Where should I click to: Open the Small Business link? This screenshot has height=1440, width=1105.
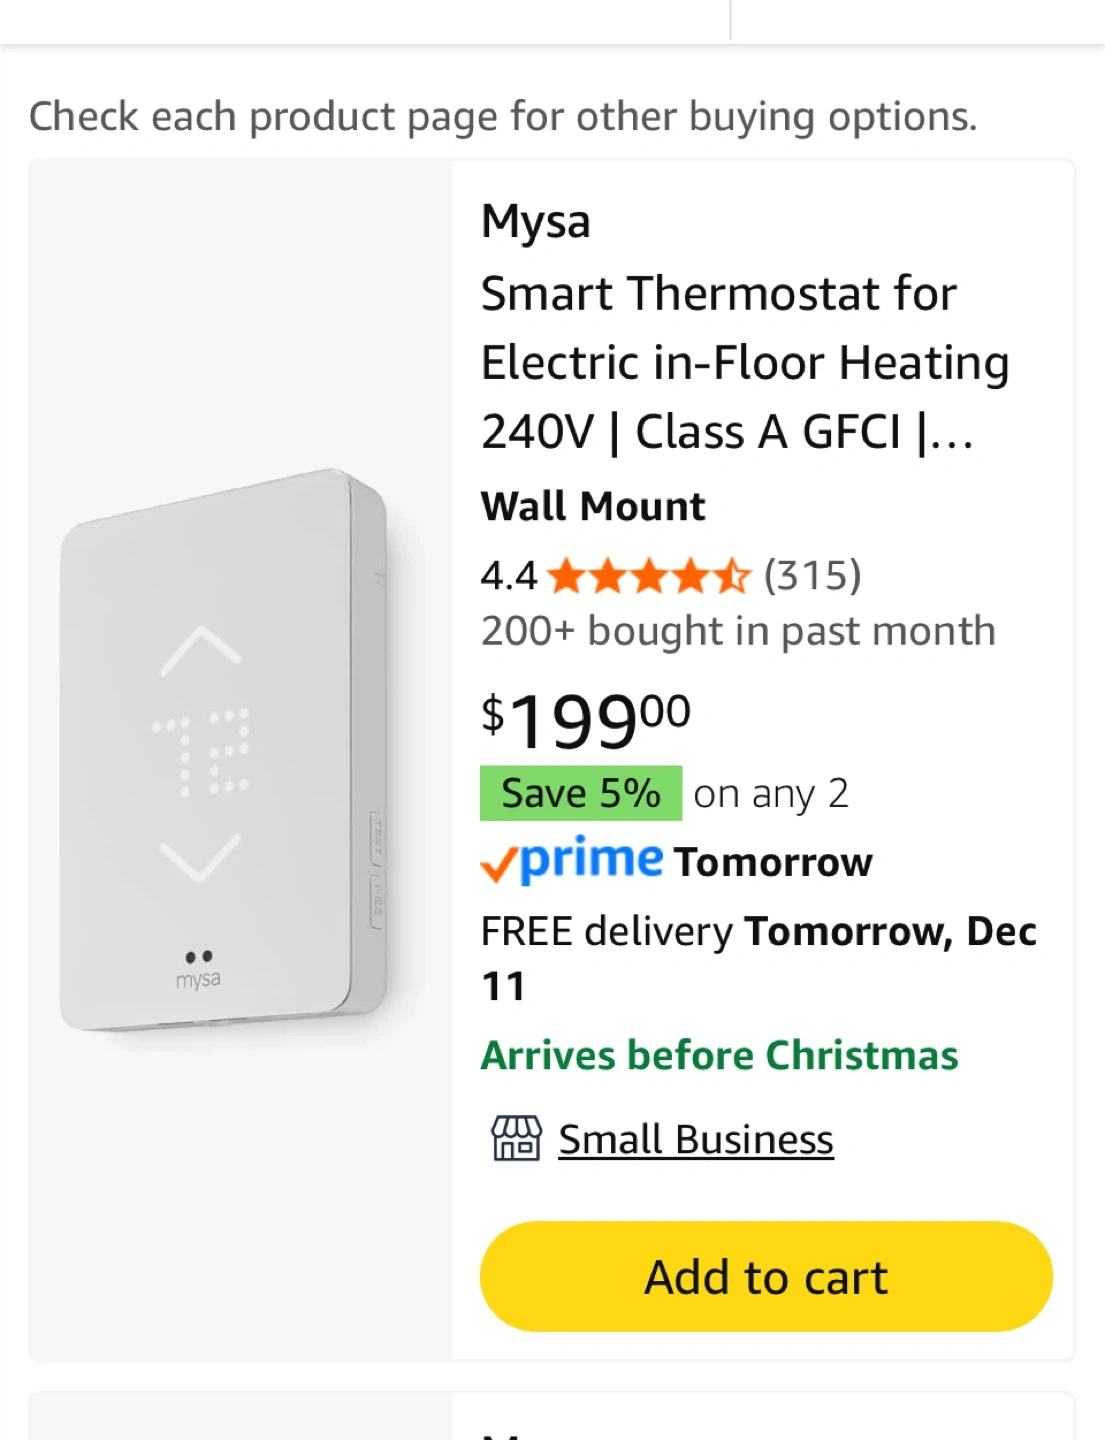[x=695, y=1139]
